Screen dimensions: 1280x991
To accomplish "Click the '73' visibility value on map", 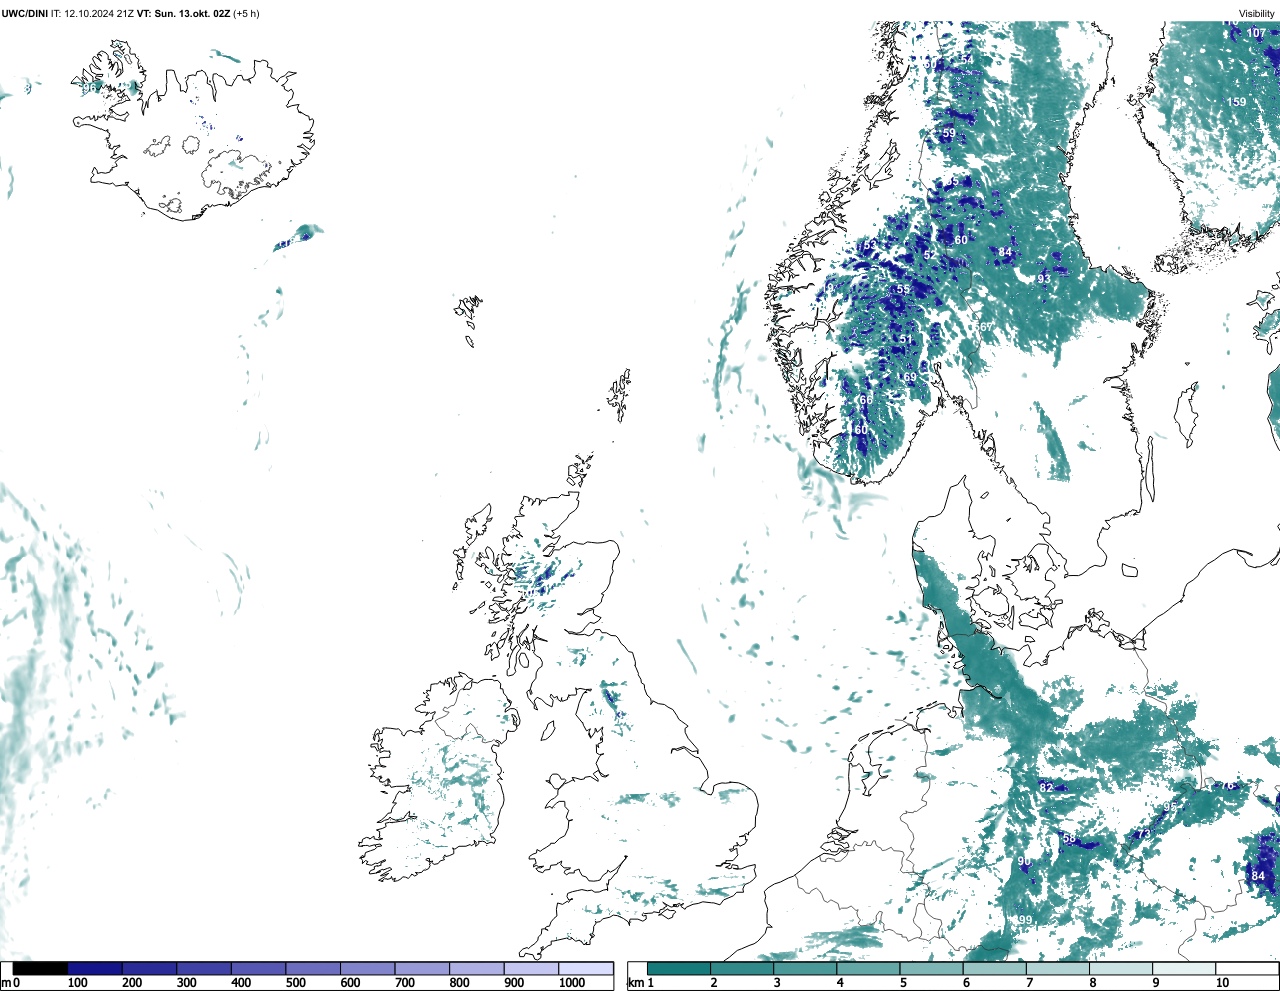I will pyautogui.click(x=1144, y=833).
